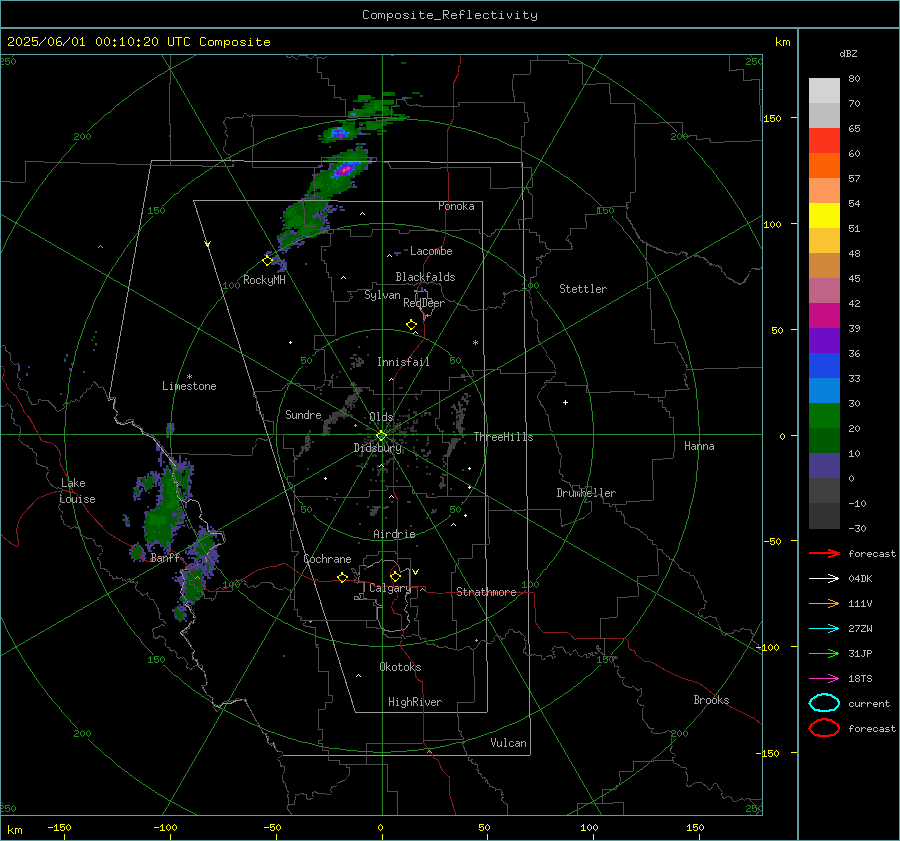This screenshot has height=841, width=900.
Task: Click the Ponoka city label
Action: pos(456,206)
